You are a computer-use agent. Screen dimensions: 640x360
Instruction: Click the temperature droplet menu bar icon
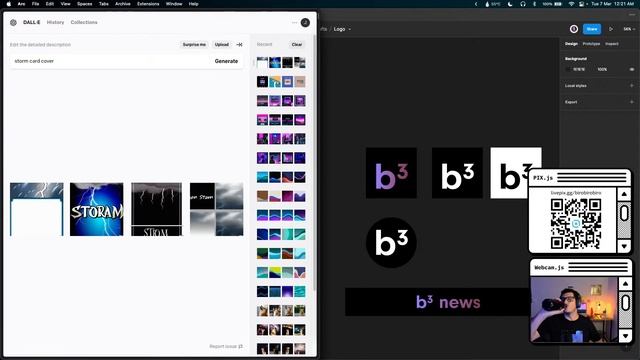pos(487,4)
